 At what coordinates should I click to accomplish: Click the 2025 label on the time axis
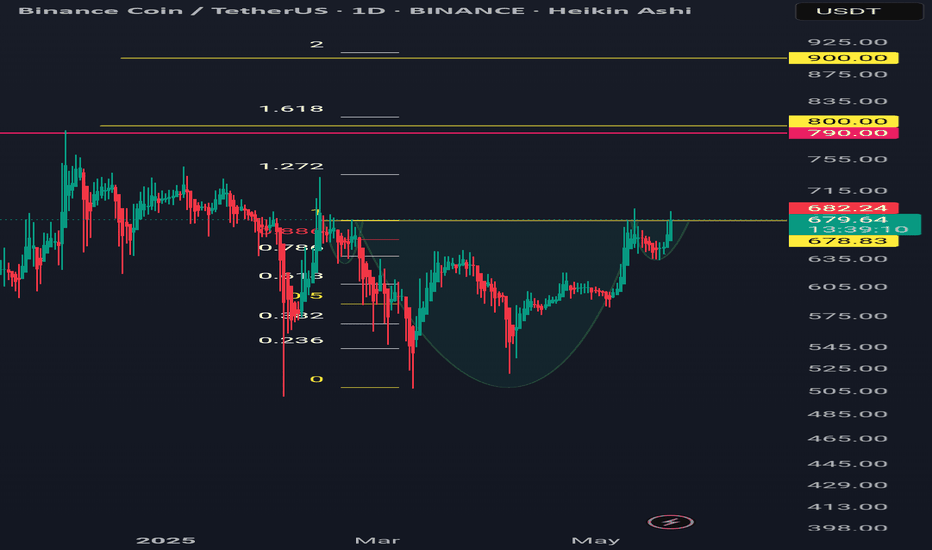pos(166,540)
